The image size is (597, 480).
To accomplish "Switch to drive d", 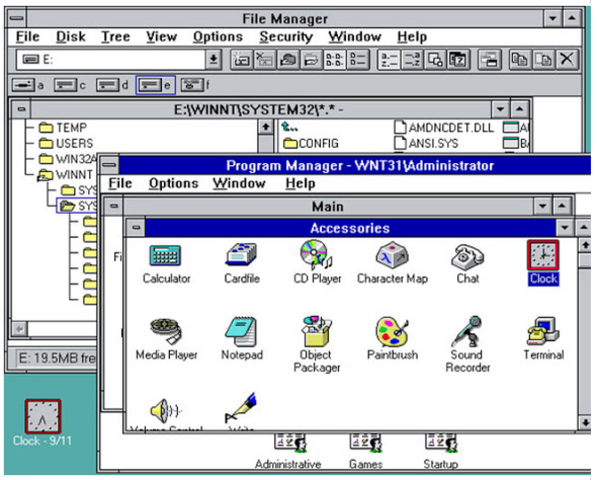I will pos(112,85).
